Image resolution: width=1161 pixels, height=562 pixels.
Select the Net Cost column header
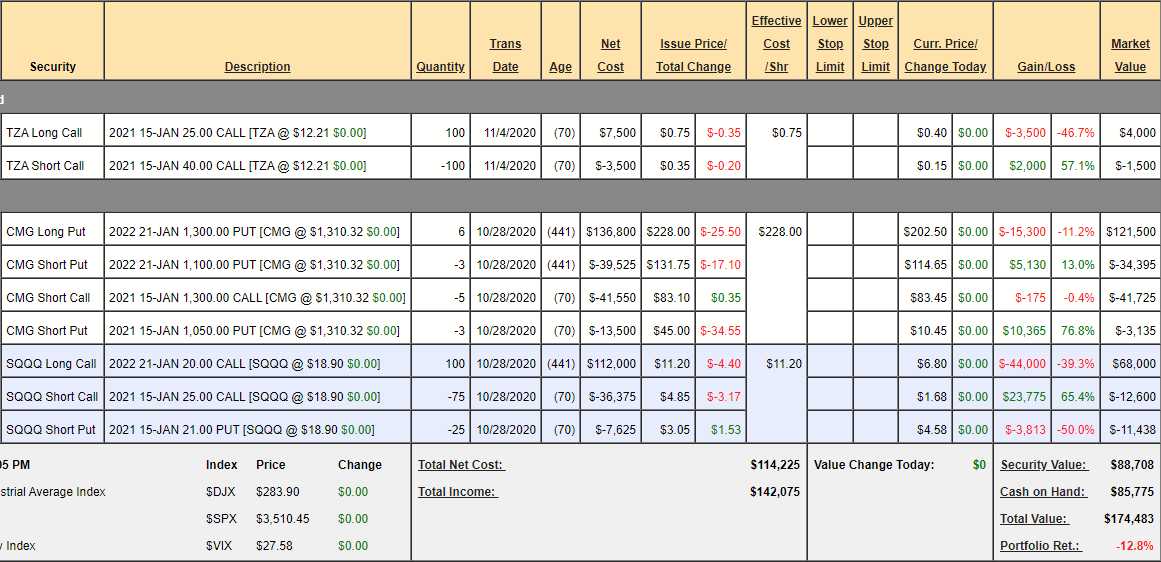point(610,55)
